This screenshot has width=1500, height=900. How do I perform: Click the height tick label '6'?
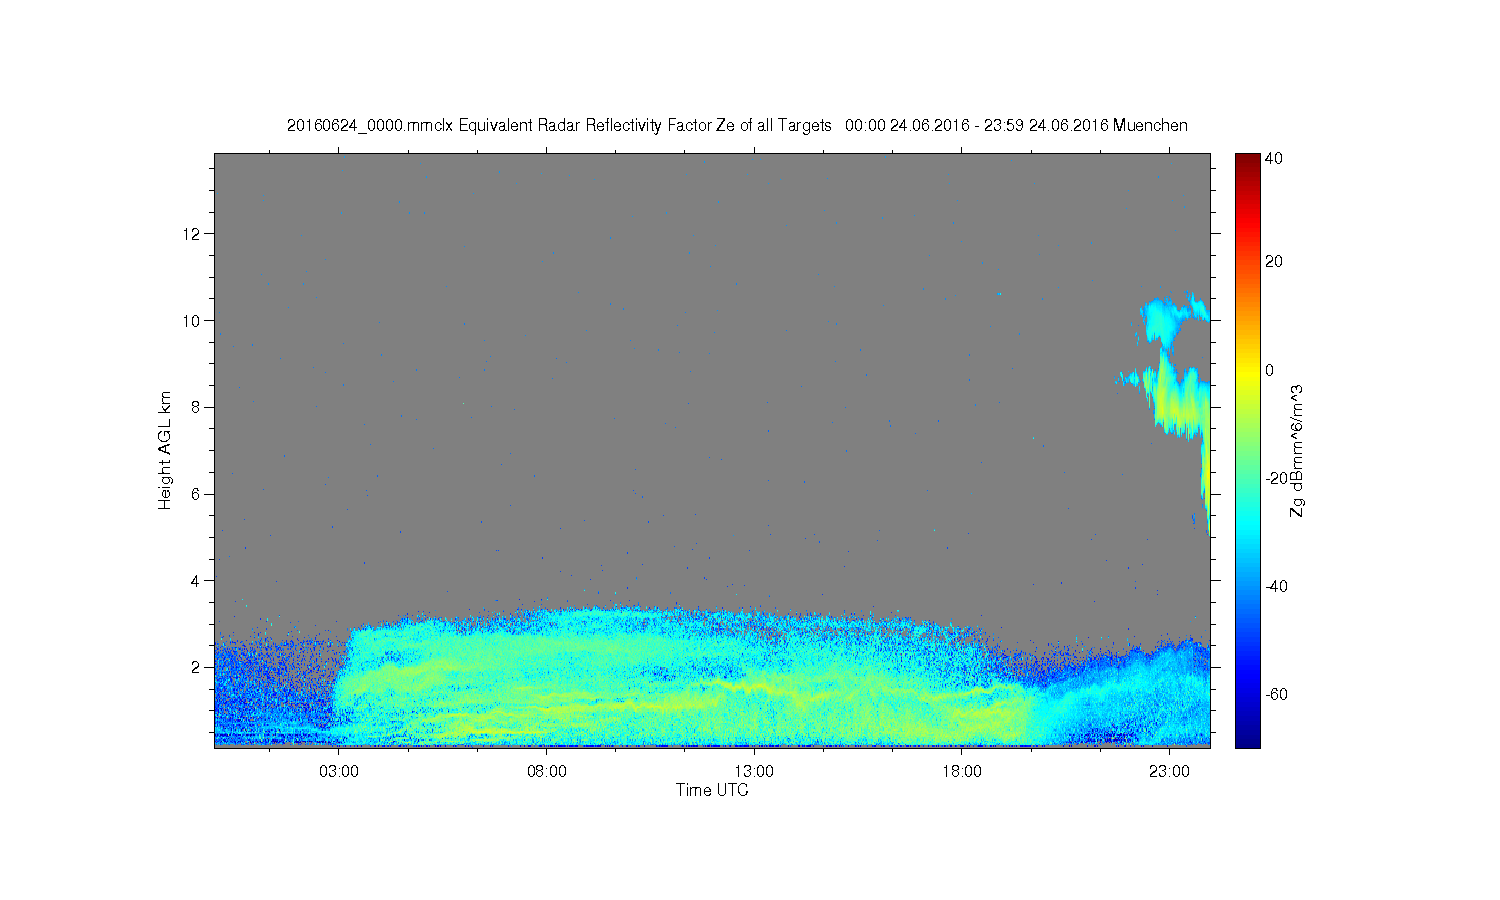[x=197, y=494]
